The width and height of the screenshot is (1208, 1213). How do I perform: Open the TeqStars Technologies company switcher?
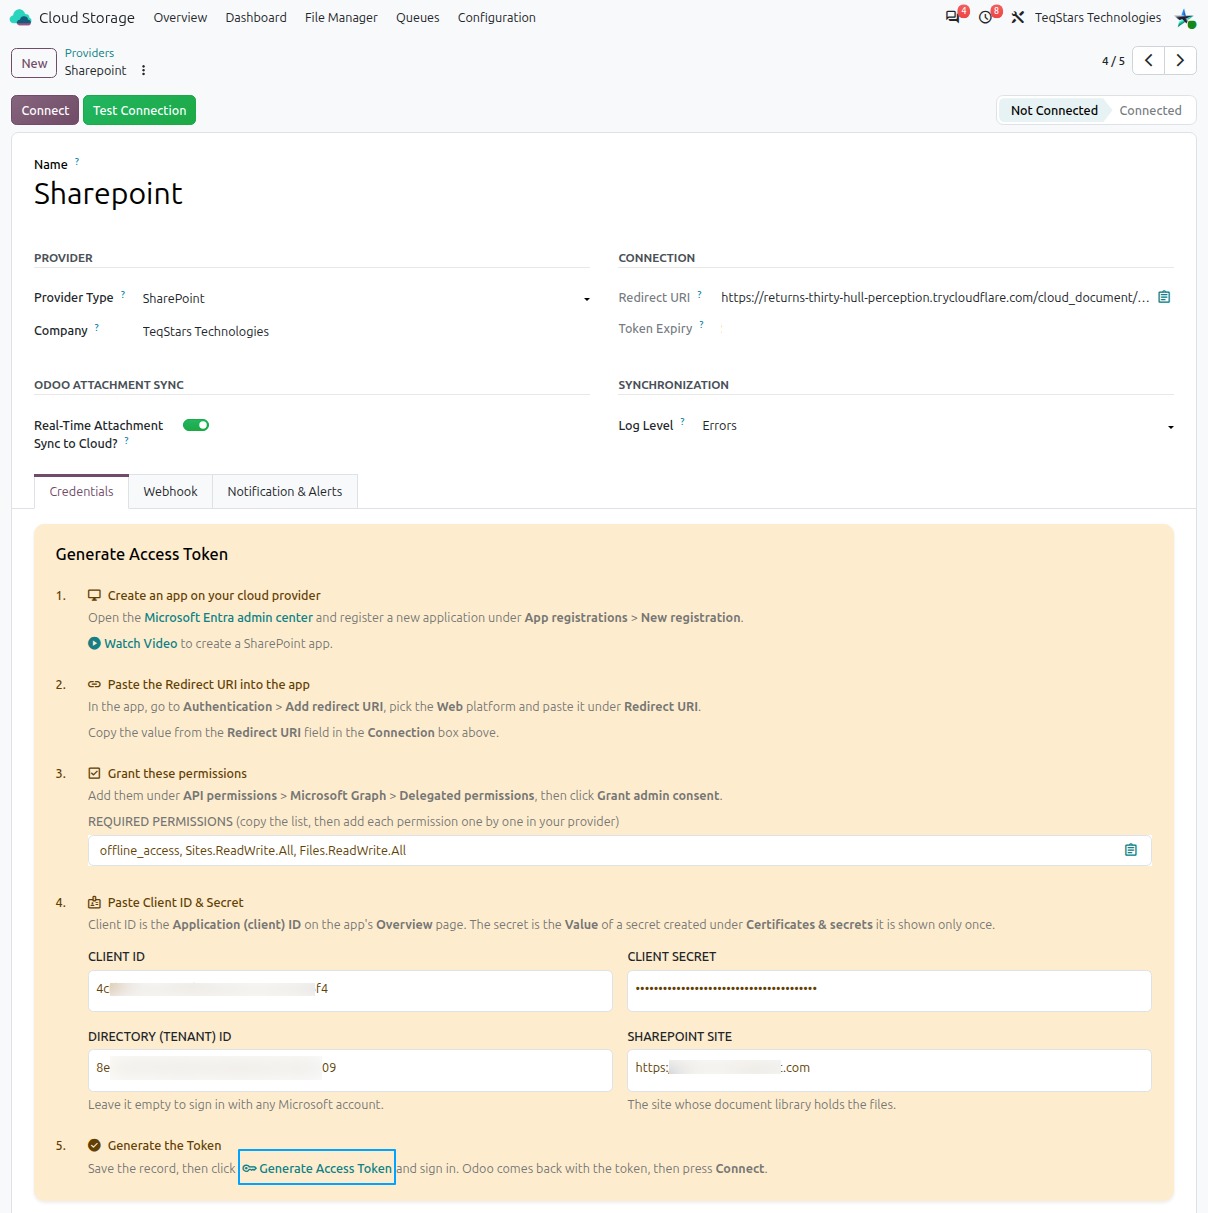click(1098, 17)
